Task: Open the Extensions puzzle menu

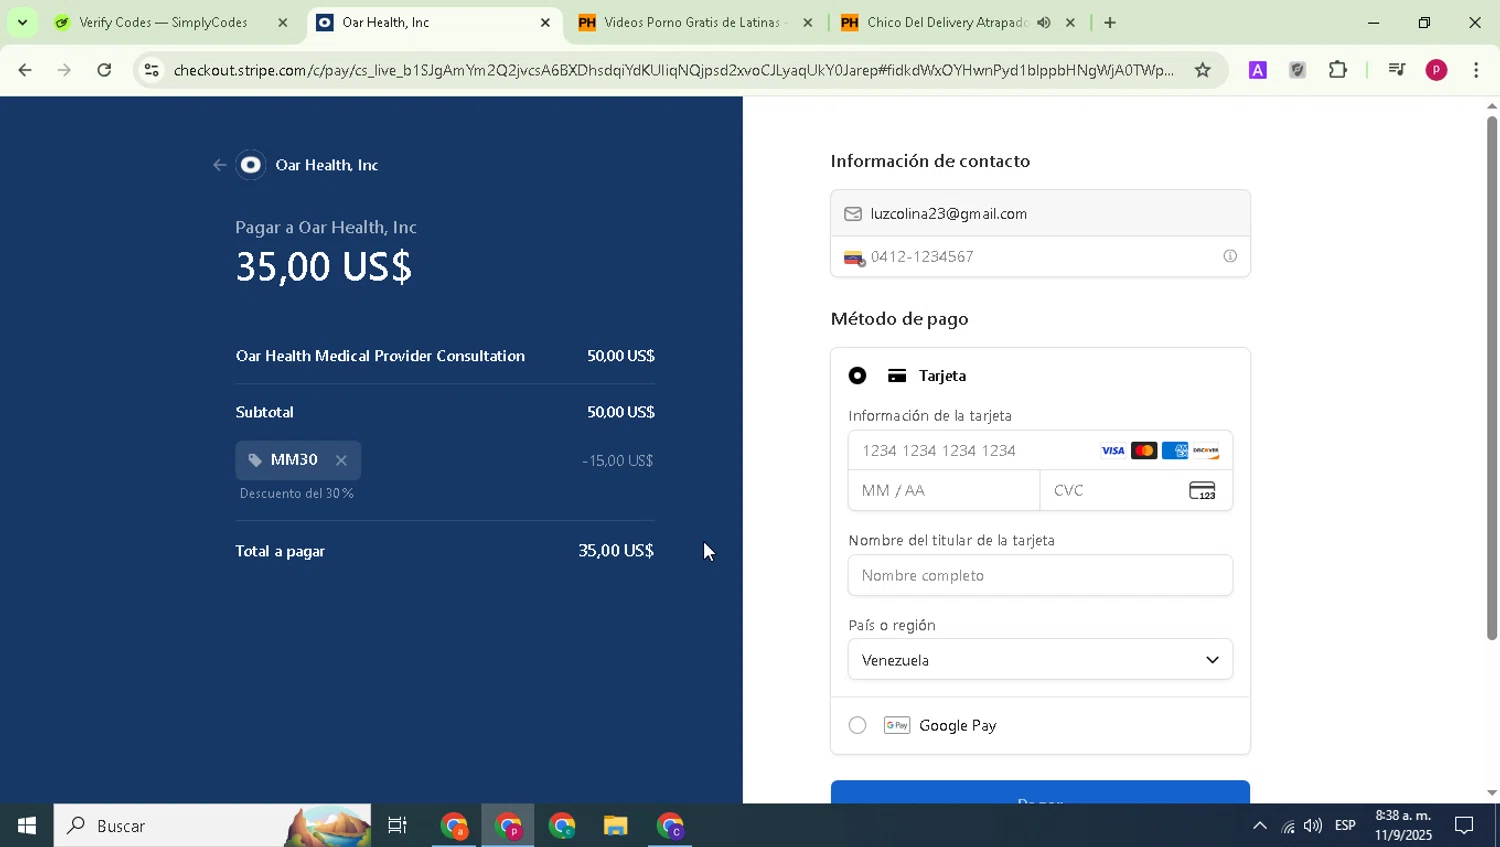Action: tap(1338, 70)
